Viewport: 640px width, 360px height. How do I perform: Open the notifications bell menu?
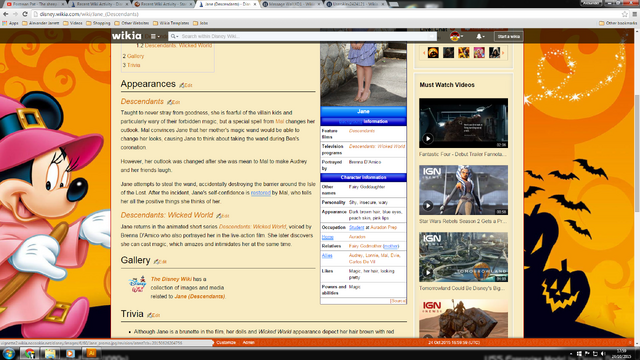480,36
